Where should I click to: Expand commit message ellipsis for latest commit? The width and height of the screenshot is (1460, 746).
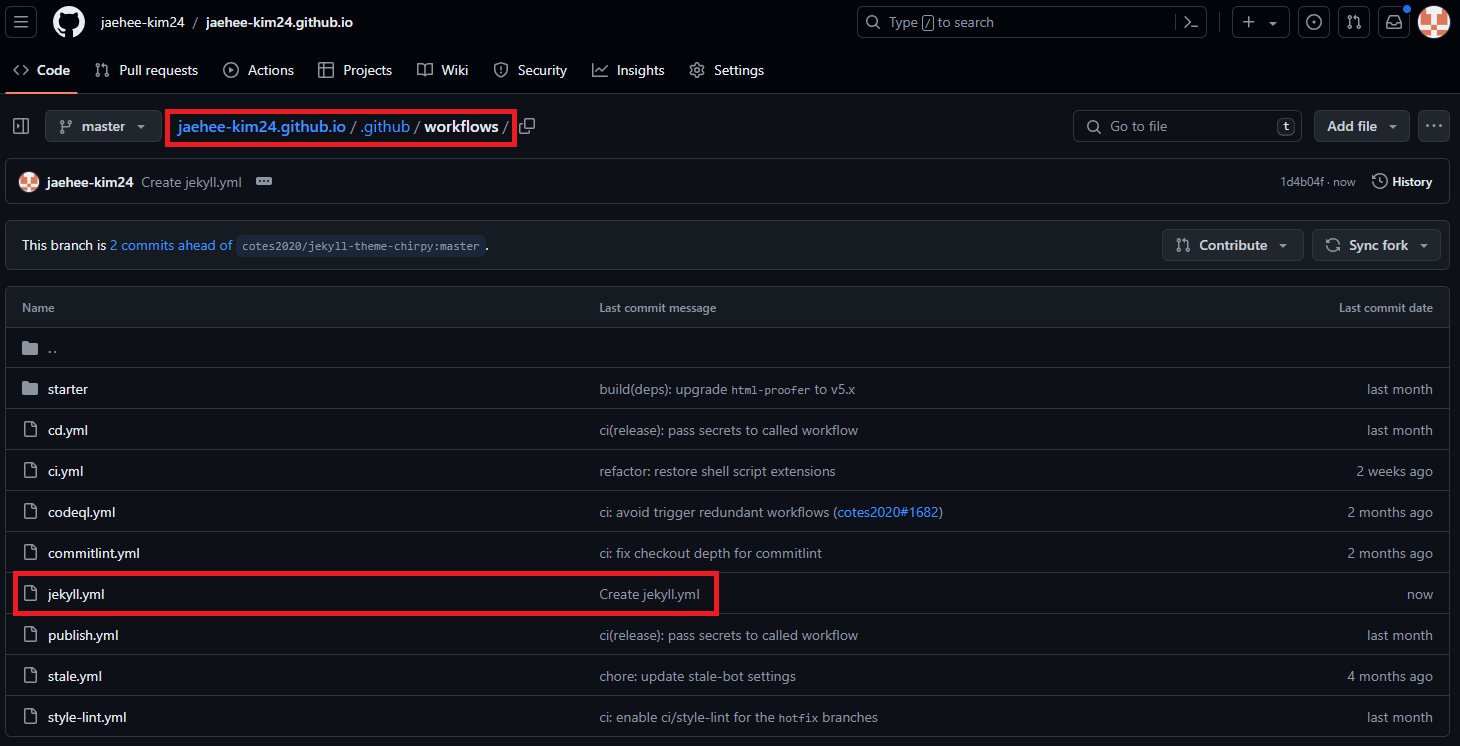264,181
